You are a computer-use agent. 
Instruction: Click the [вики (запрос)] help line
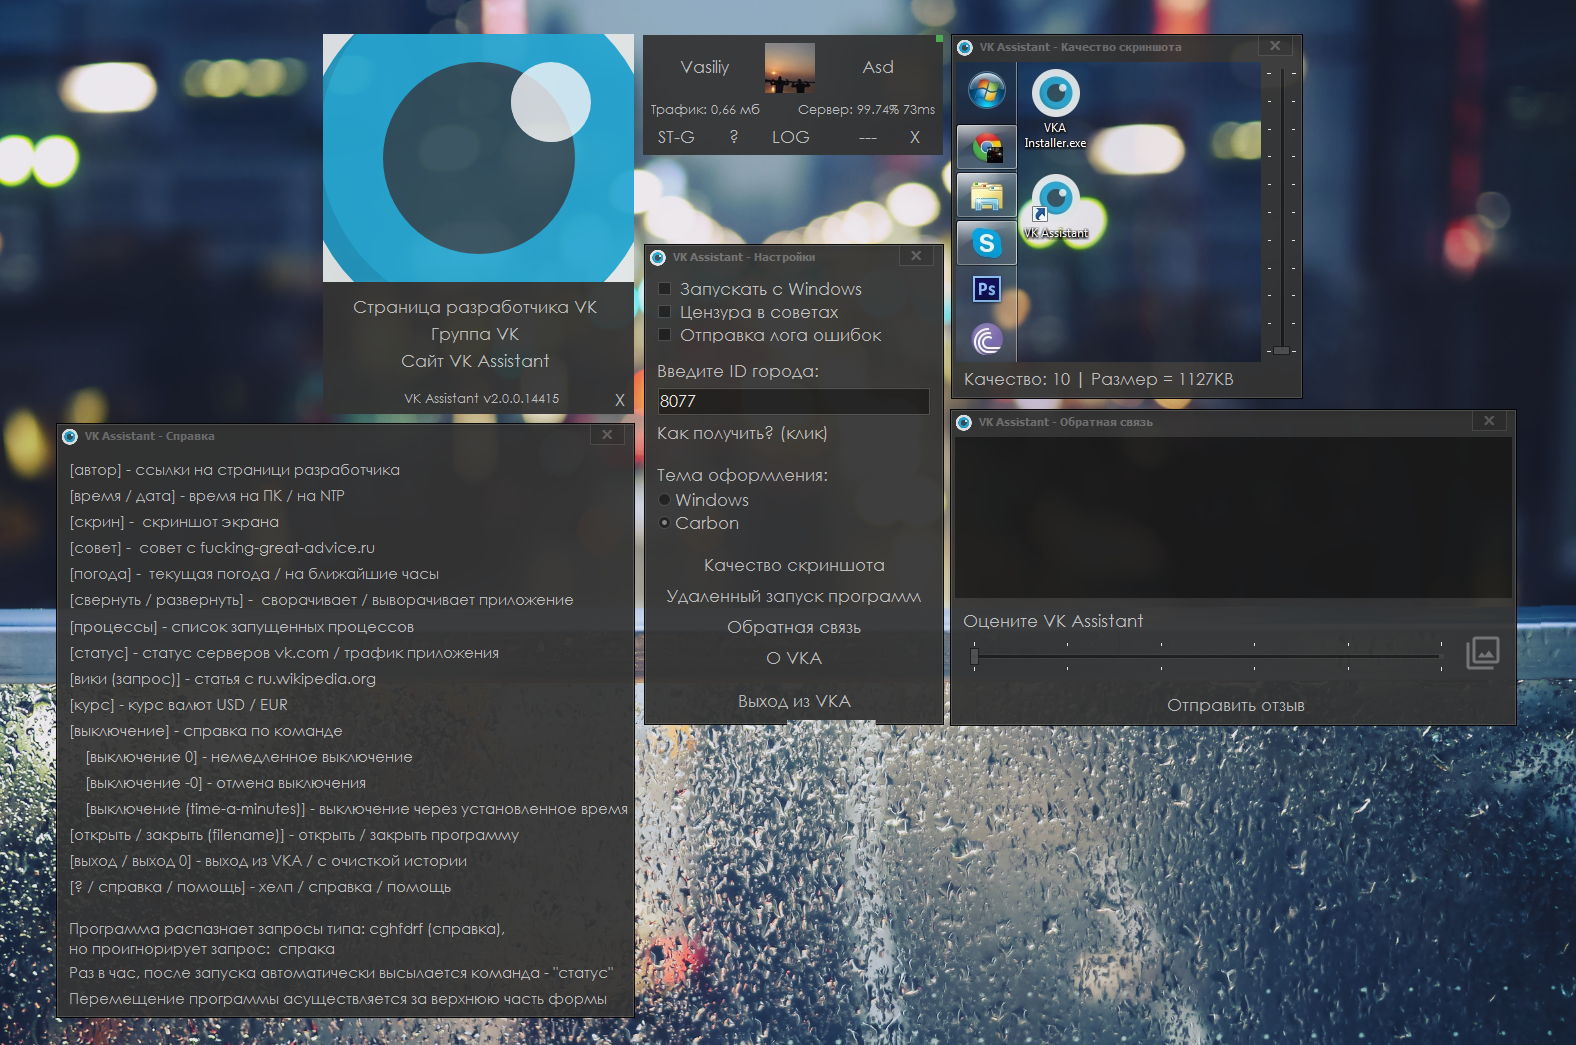pos(222,679)
